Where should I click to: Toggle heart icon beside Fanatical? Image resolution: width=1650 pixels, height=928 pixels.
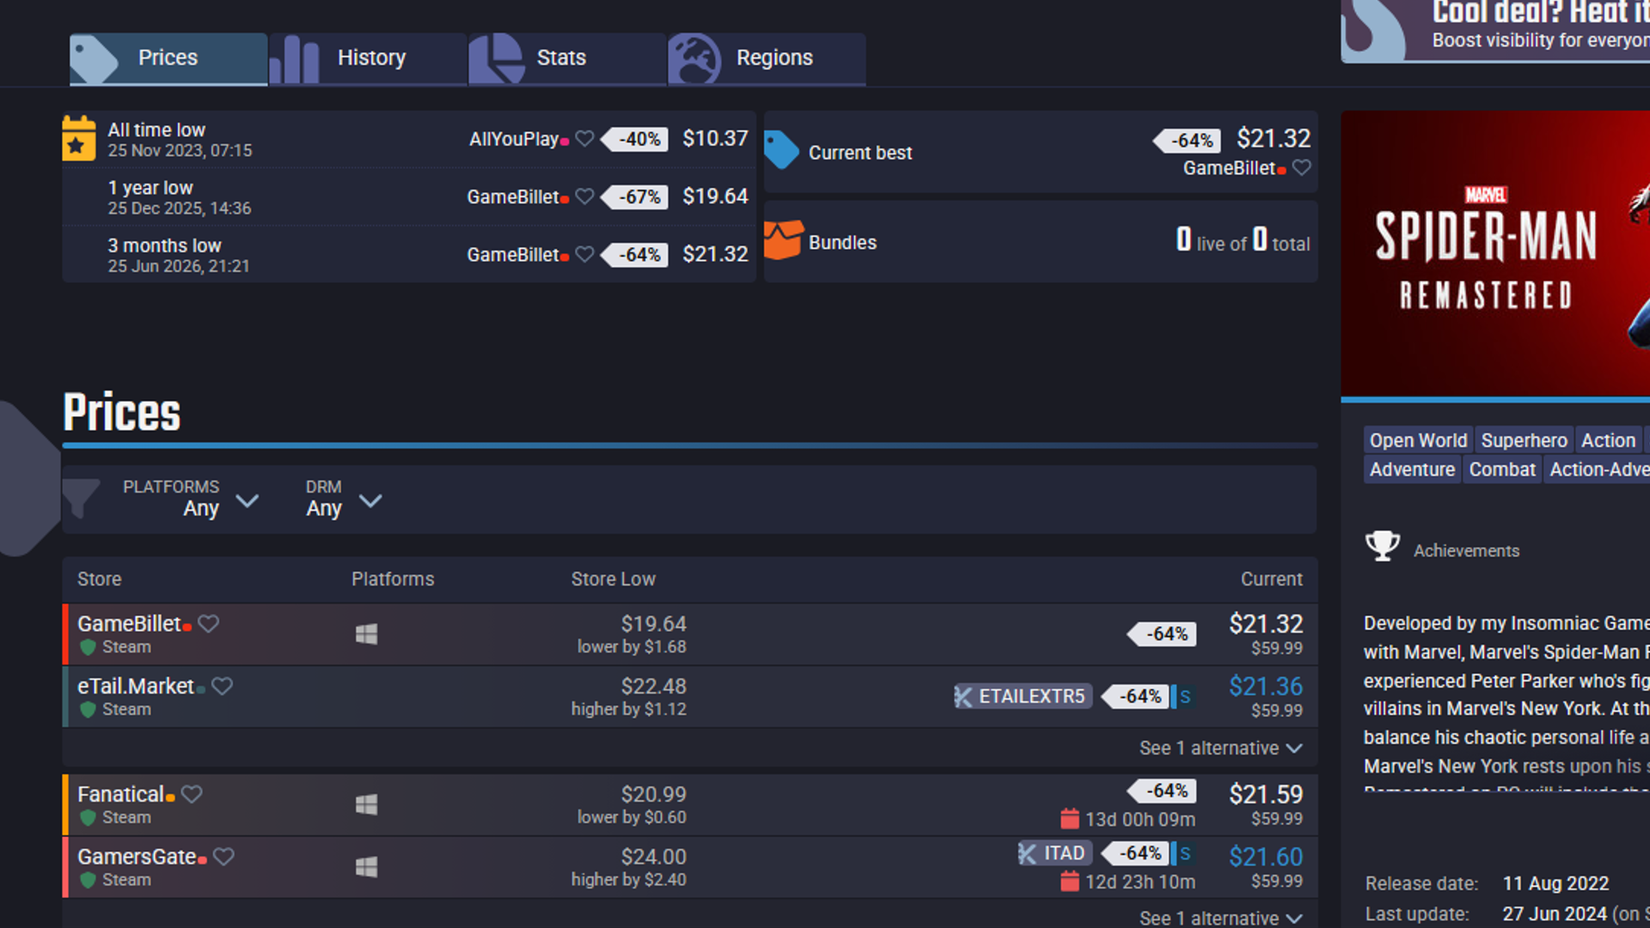coord(192,794)
